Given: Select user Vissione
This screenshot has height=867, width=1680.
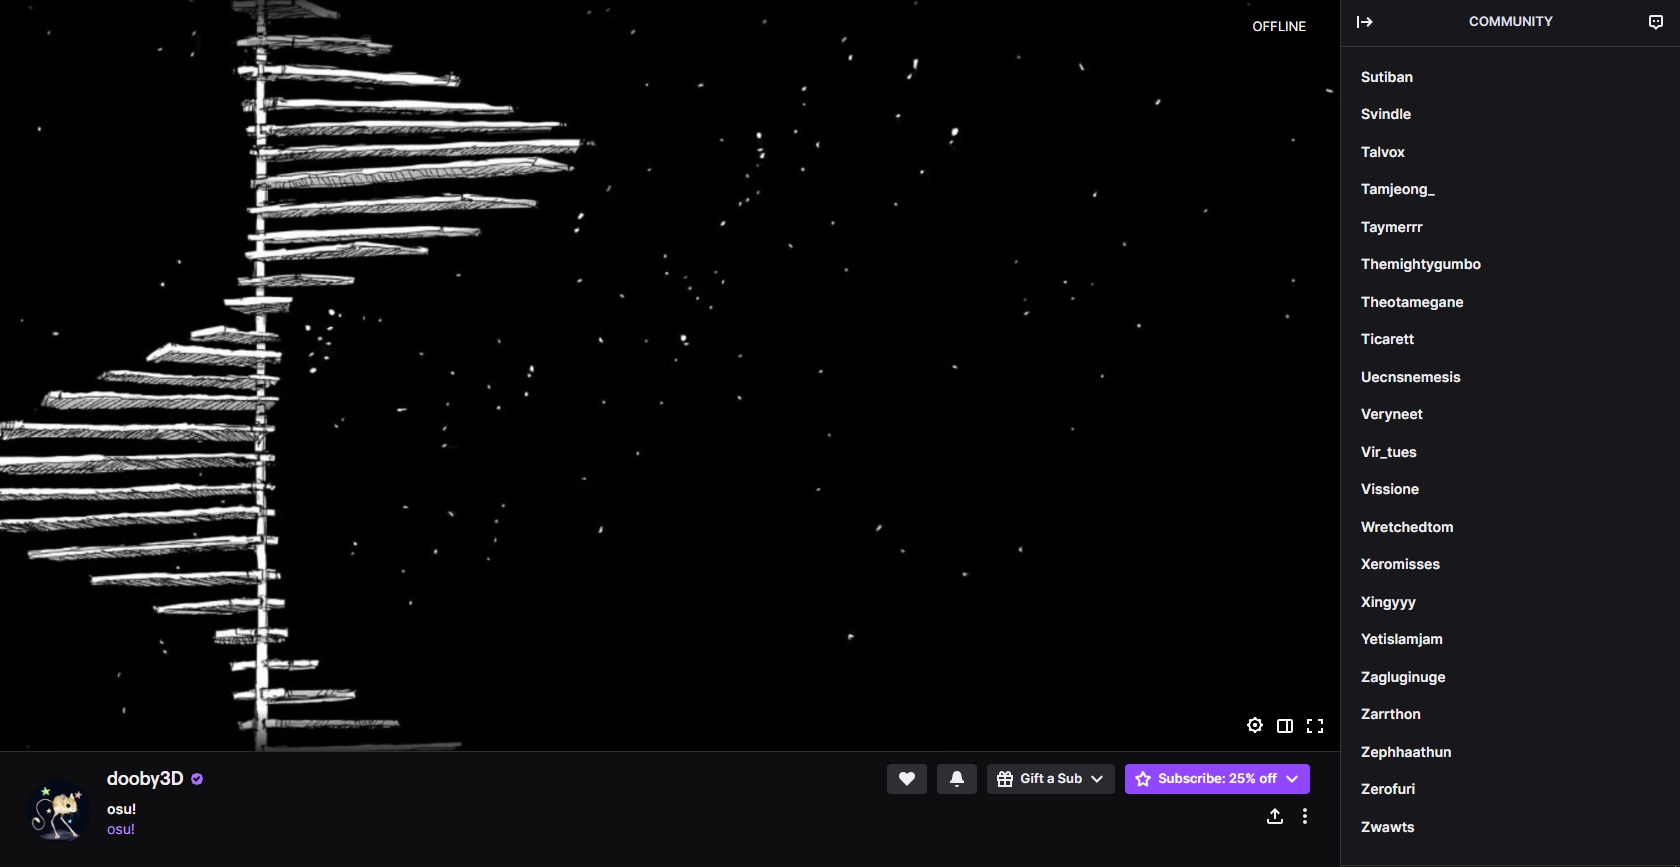Looking at the screenshot, I should [1390, 489].
